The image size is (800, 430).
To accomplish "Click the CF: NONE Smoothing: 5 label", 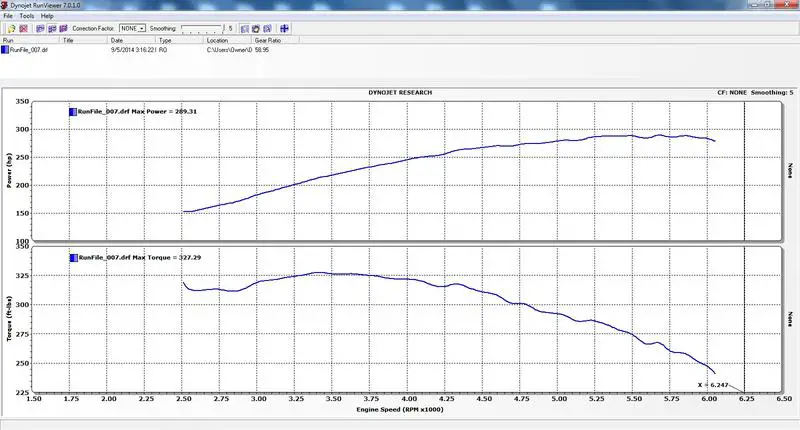I will point(755,93).
